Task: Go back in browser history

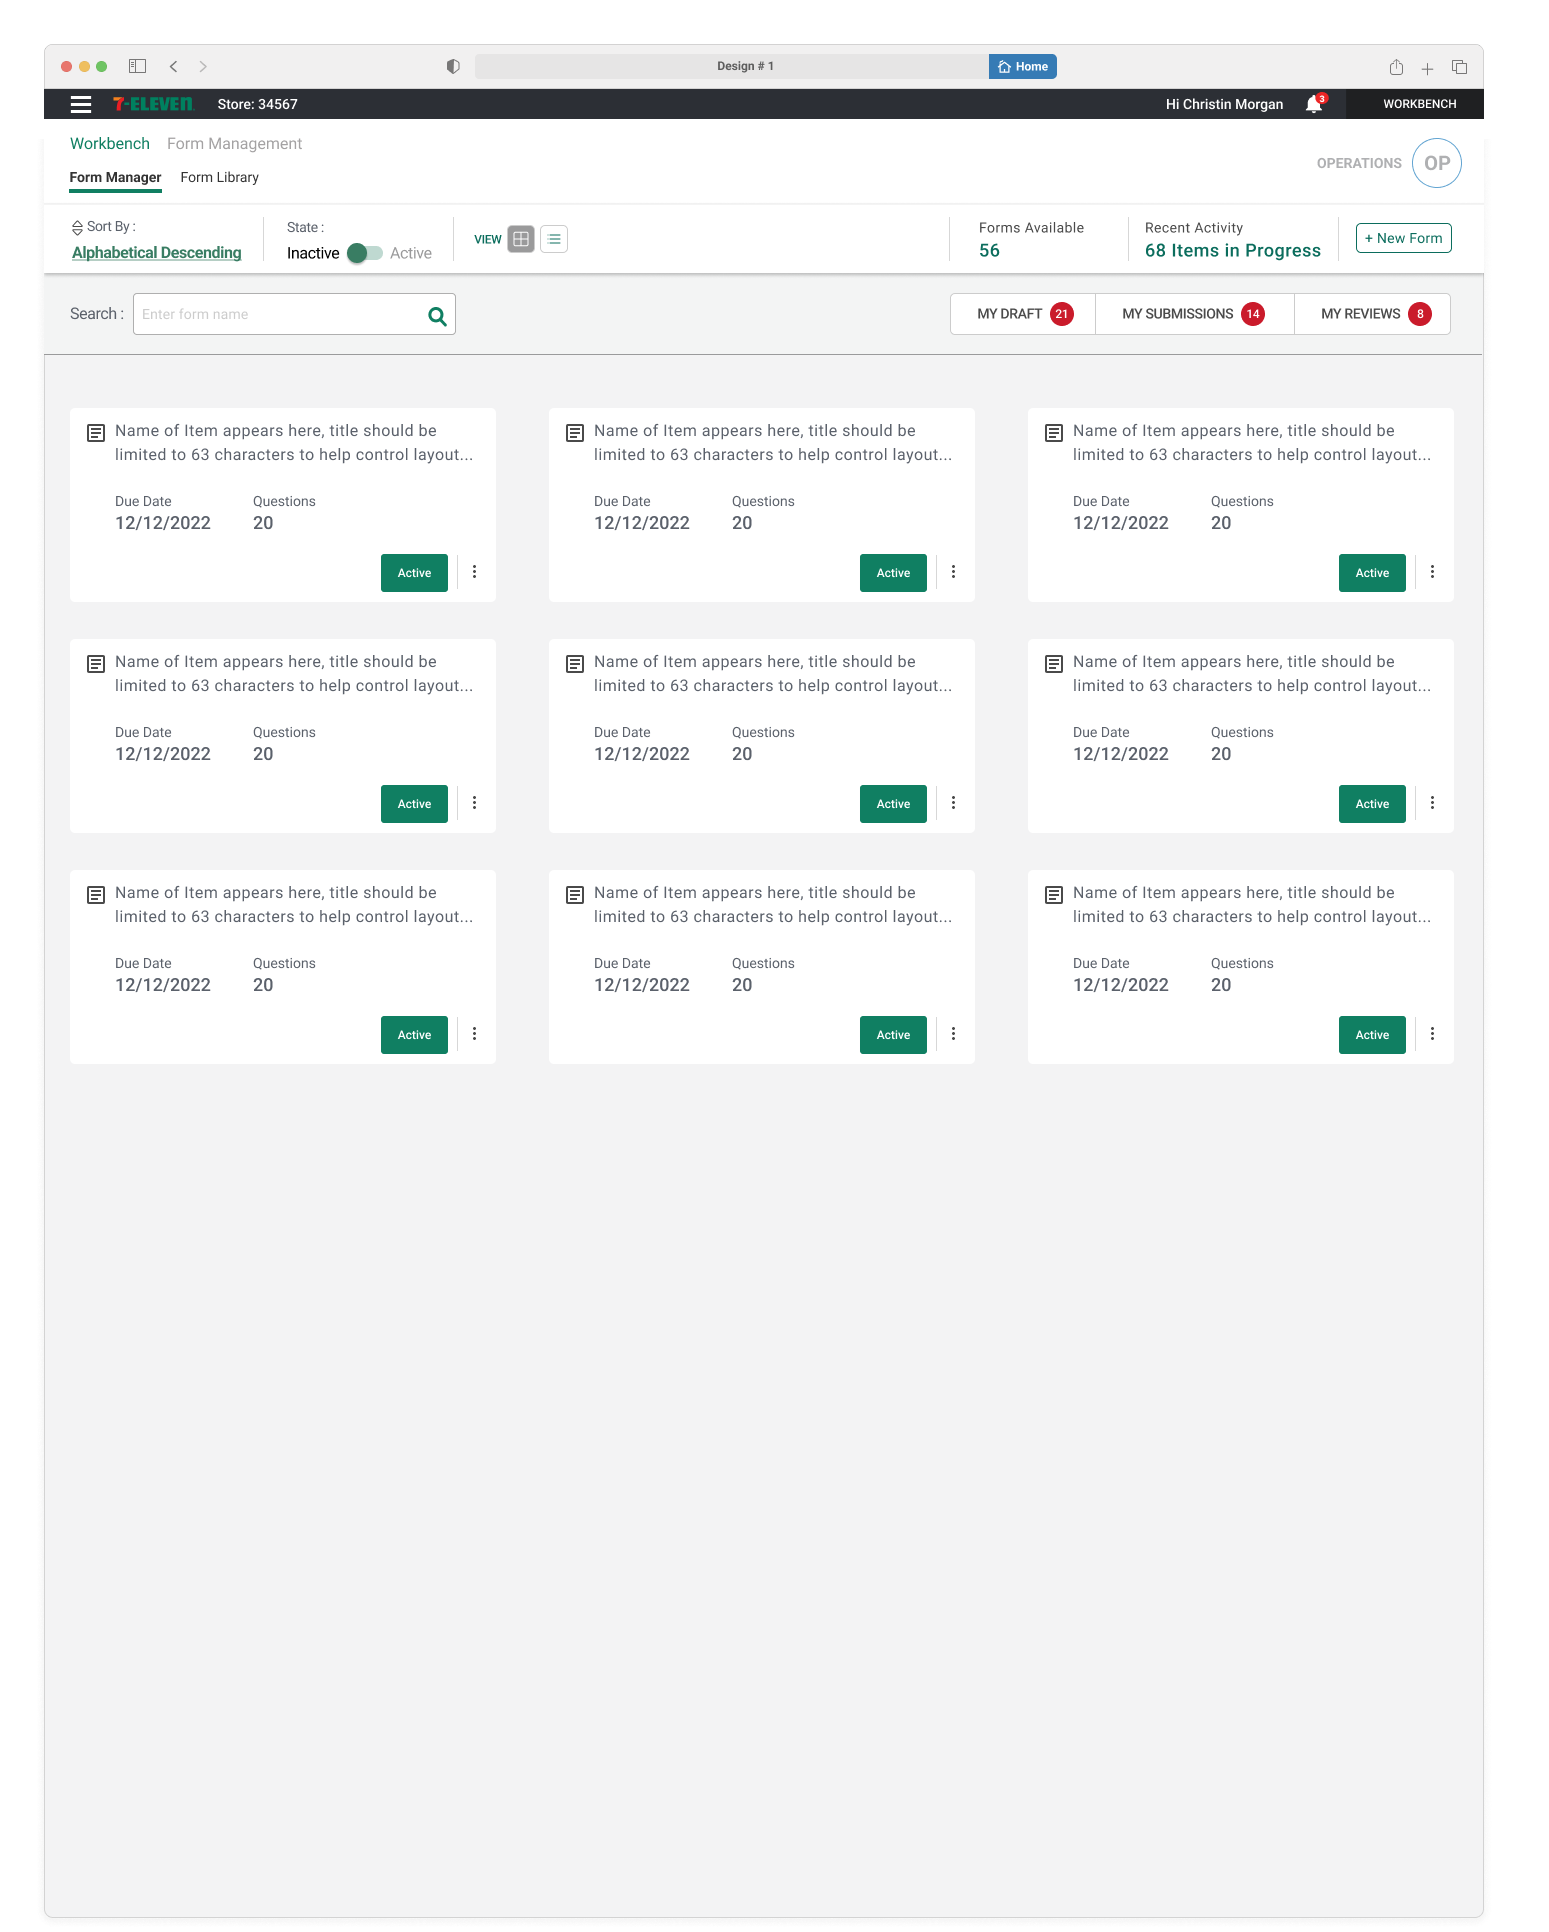Action: [174, 66]
